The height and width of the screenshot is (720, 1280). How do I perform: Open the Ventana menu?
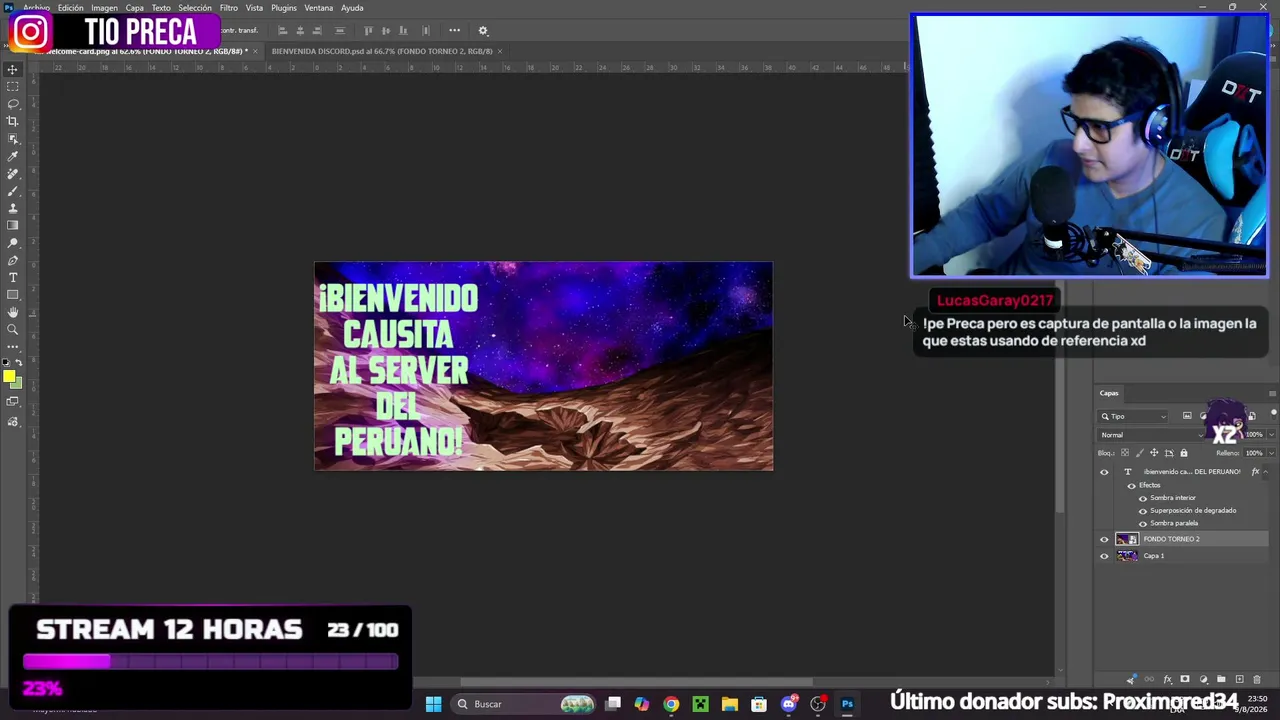click(x=319, y=8)
